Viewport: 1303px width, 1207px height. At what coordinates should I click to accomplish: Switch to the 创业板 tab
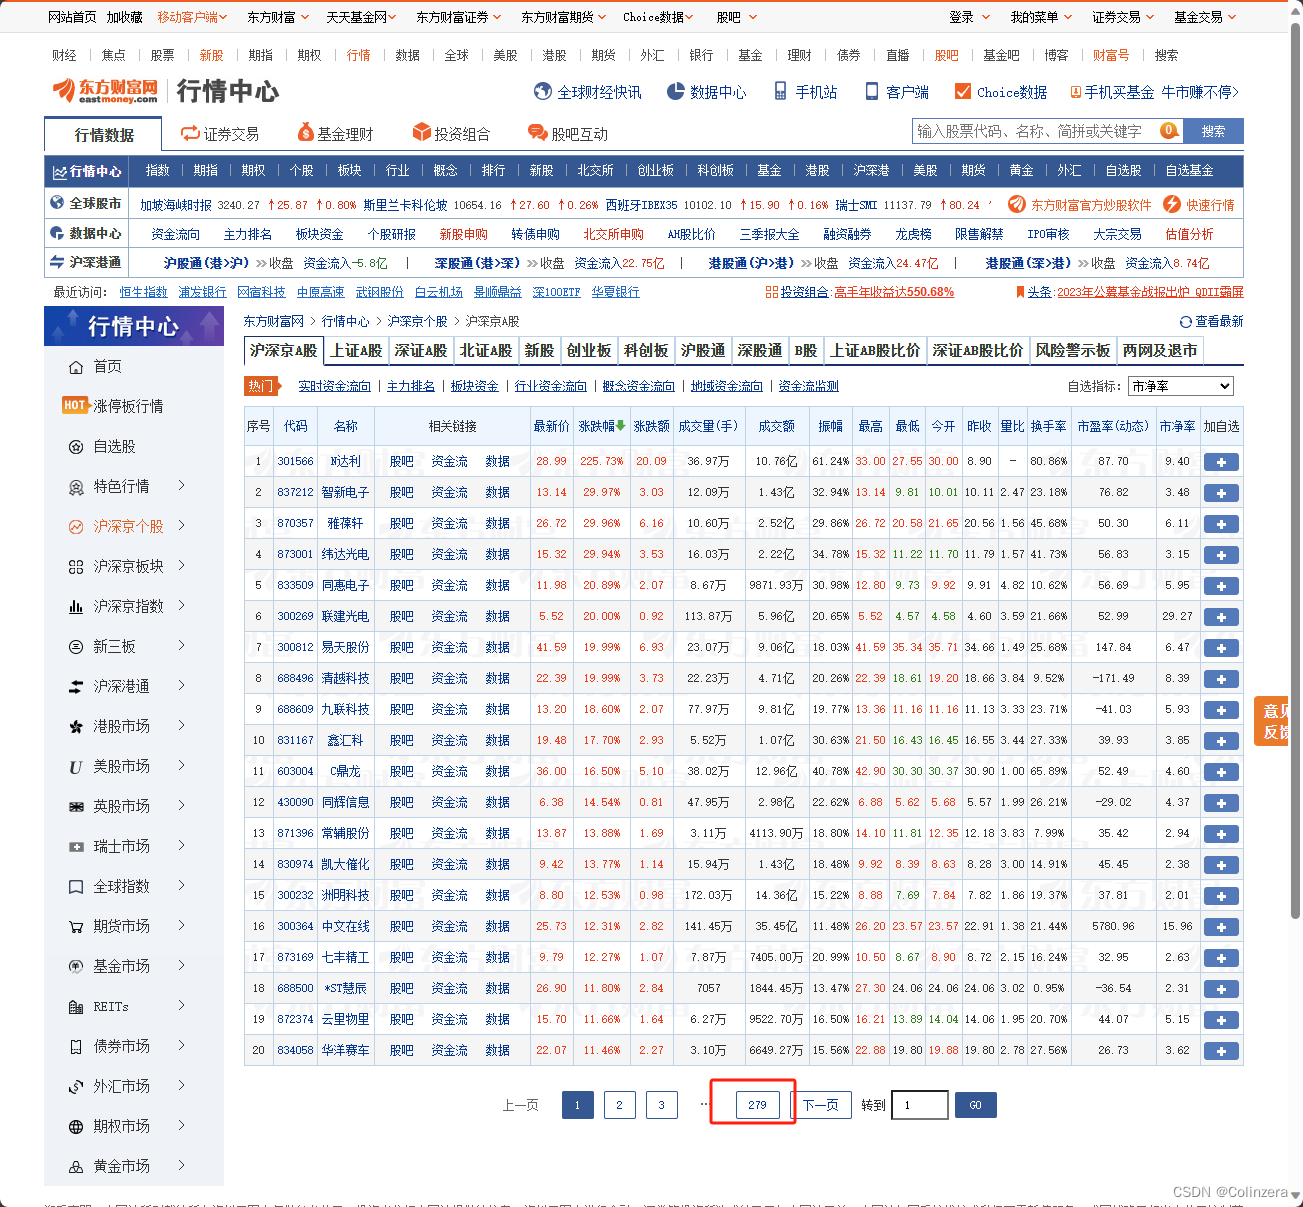click(x=589, y=351)
